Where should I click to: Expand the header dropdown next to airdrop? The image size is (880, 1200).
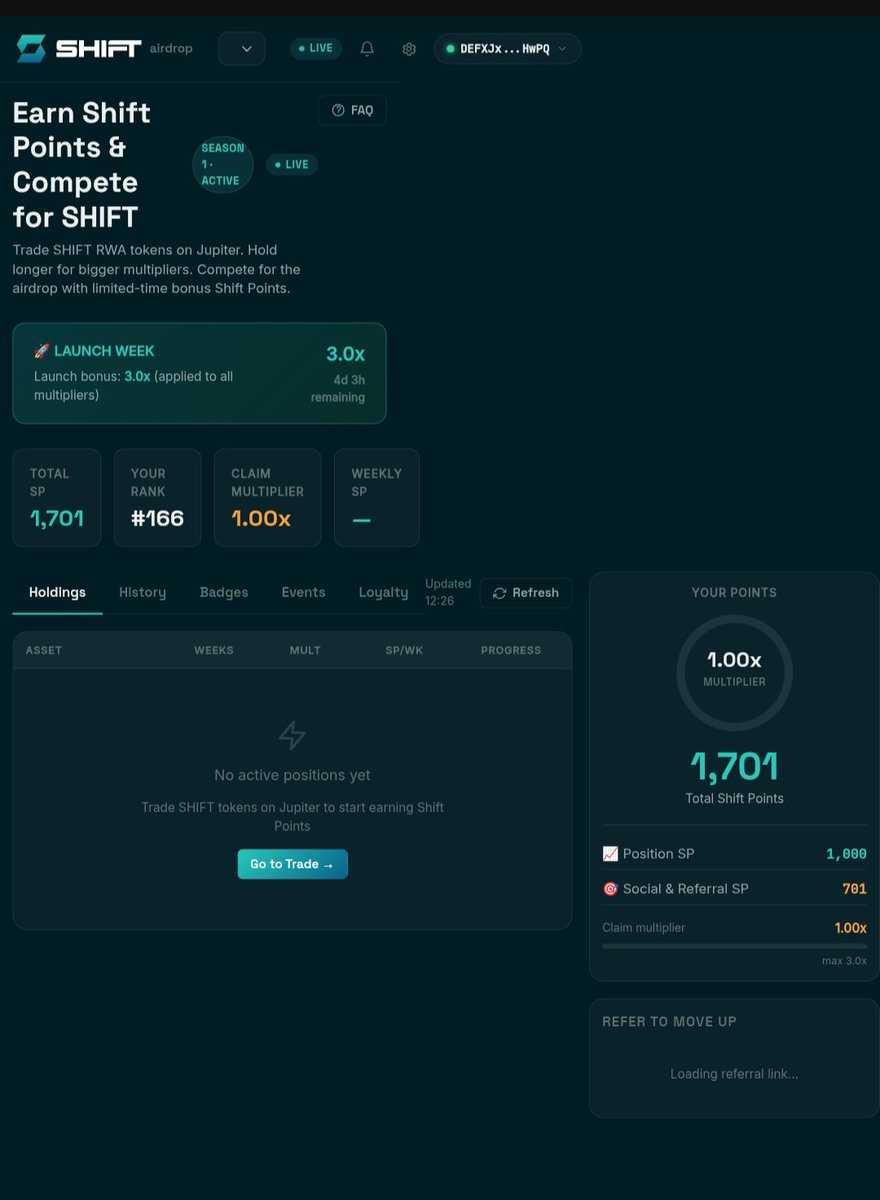(x=242, y=49)
